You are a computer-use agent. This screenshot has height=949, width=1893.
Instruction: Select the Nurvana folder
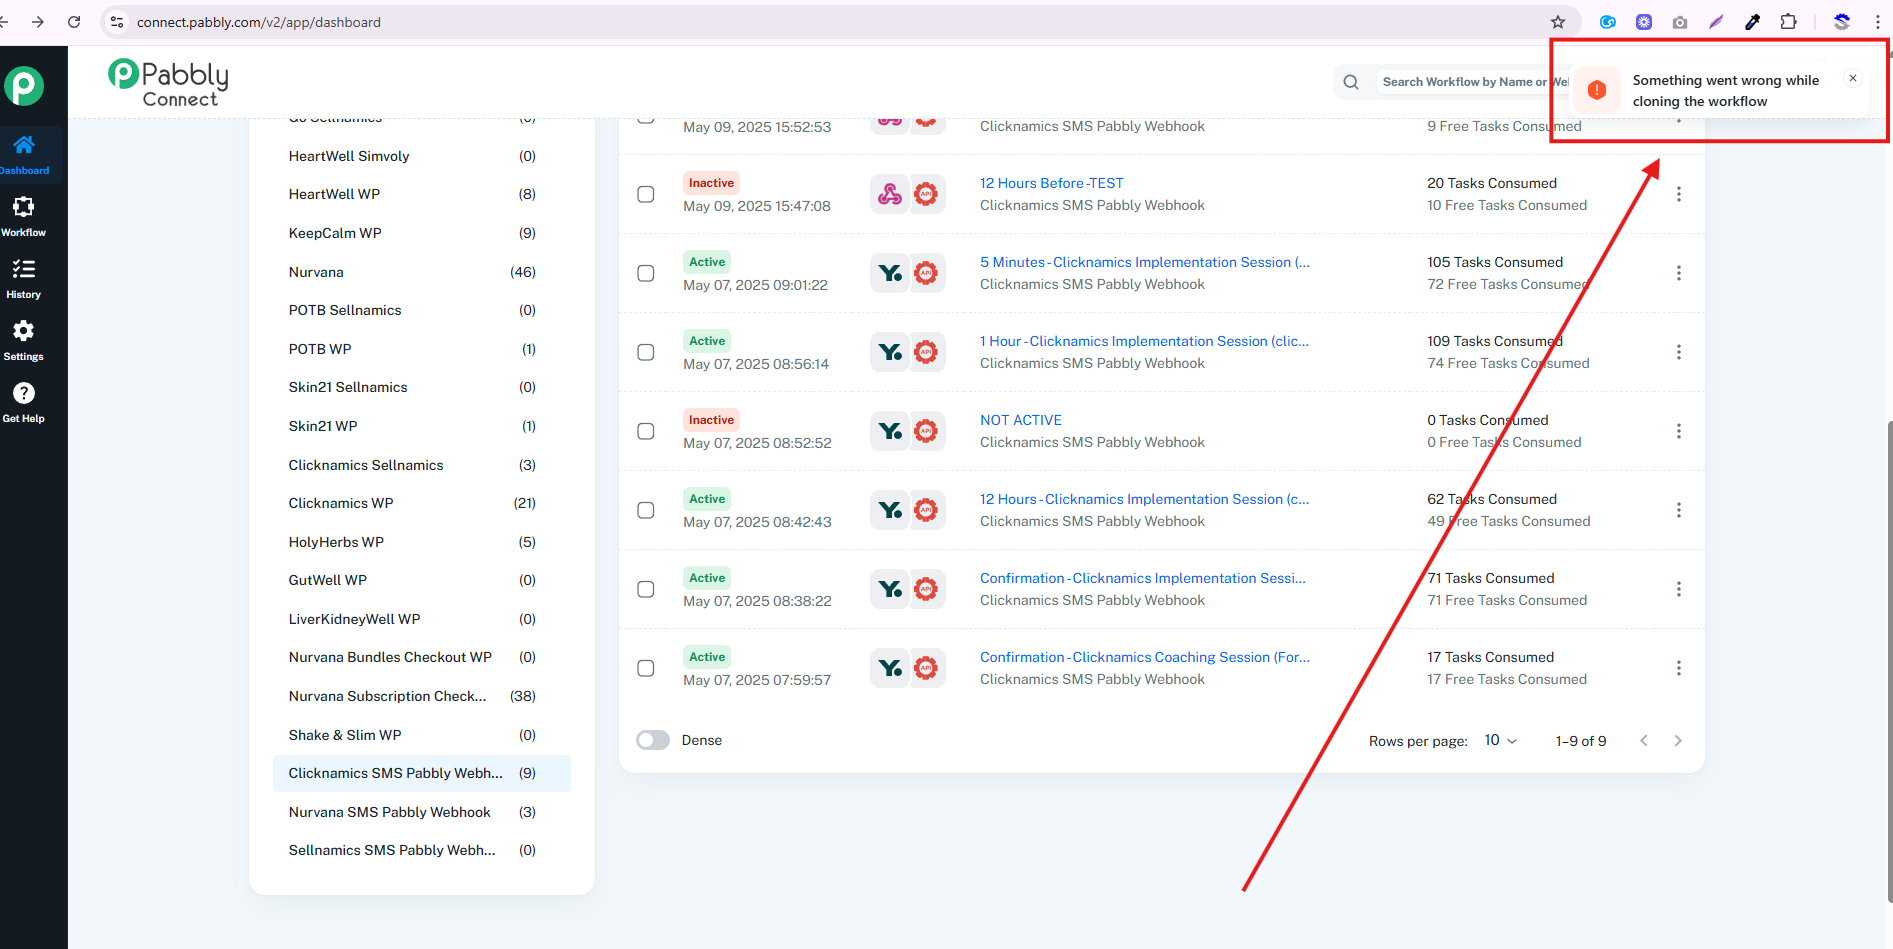coord(421,272)
